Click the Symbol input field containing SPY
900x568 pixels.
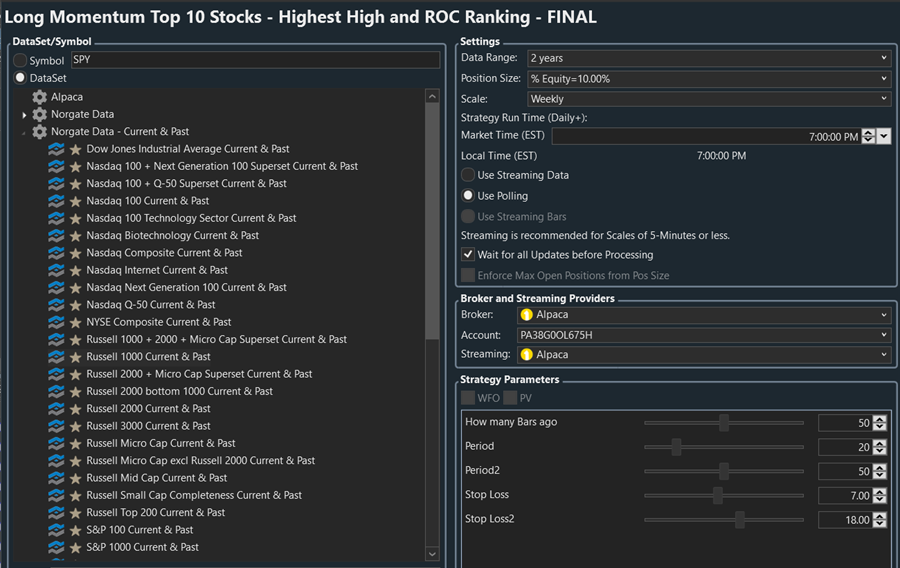pos(255,60)
